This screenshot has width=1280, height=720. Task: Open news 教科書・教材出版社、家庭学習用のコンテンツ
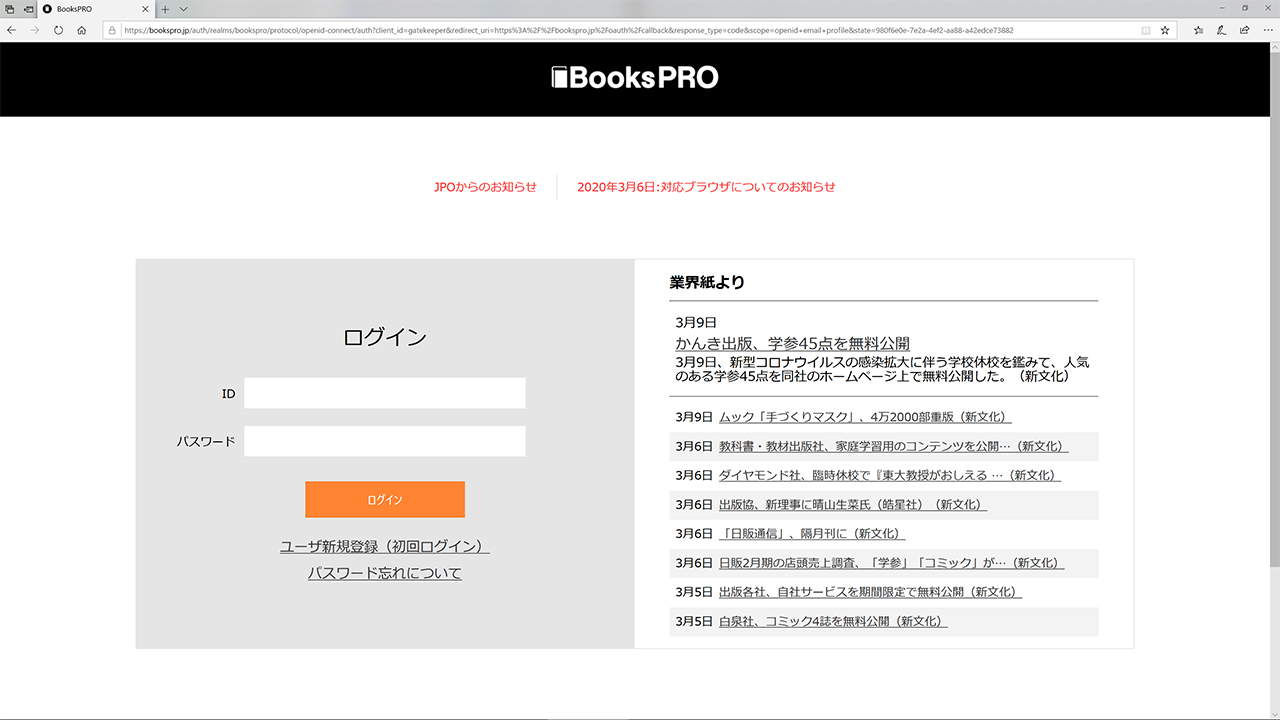(894, 447)
